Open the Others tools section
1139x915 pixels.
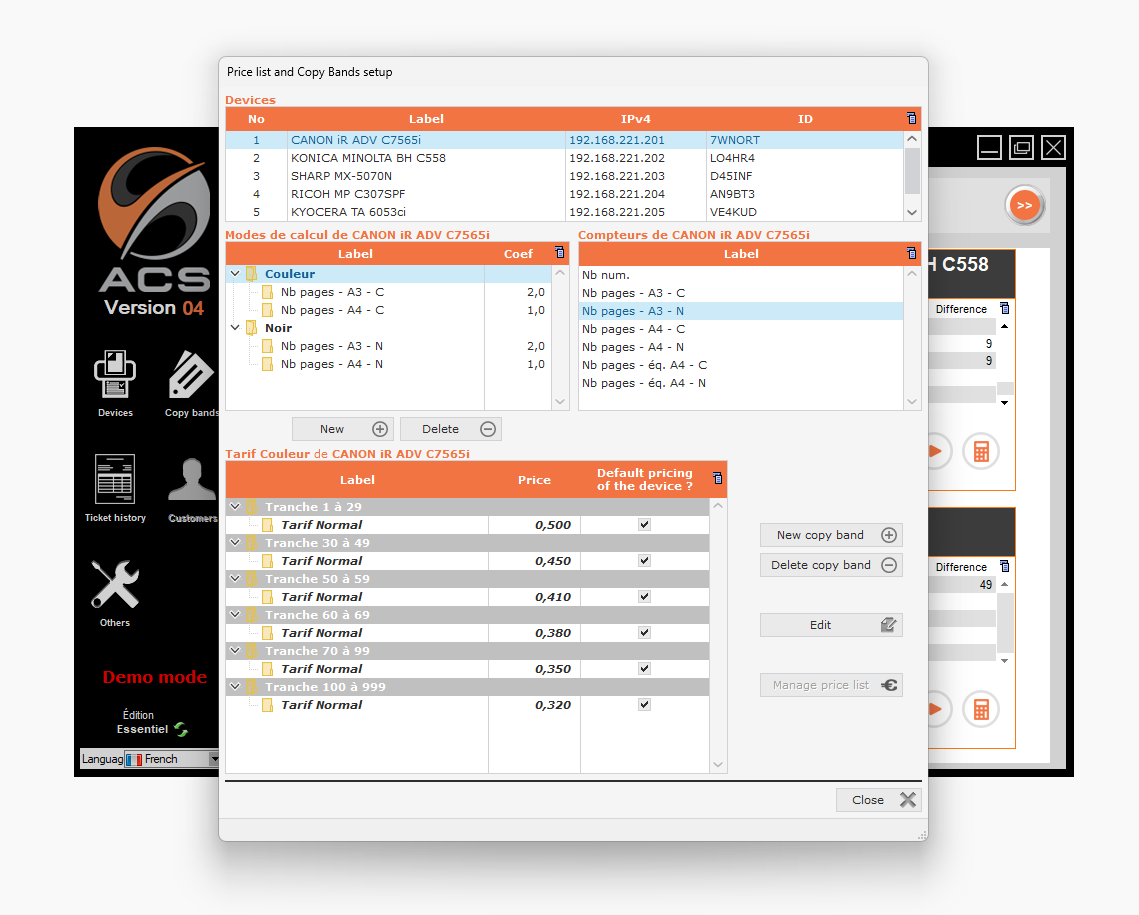(115, 593)
